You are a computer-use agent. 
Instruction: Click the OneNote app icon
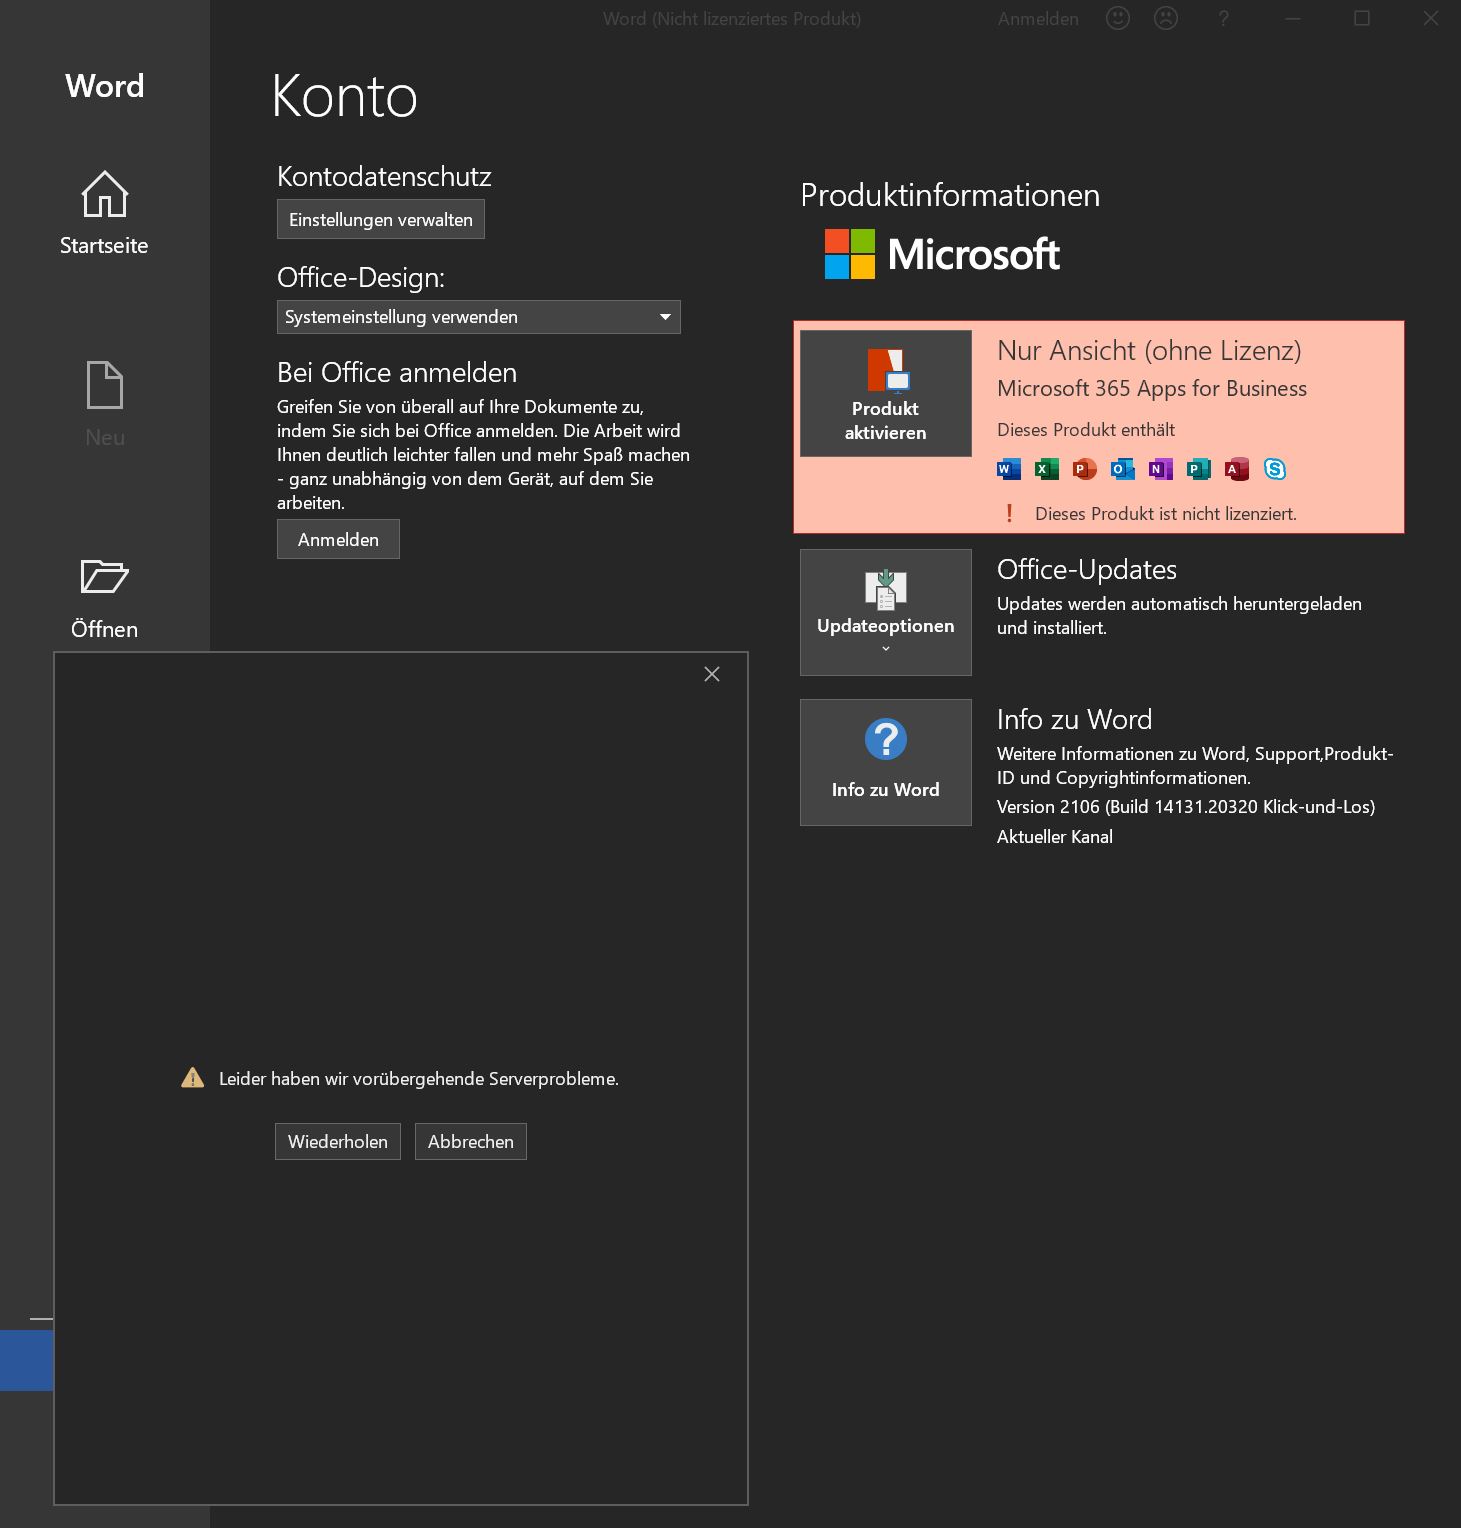tap(1161, 469)
